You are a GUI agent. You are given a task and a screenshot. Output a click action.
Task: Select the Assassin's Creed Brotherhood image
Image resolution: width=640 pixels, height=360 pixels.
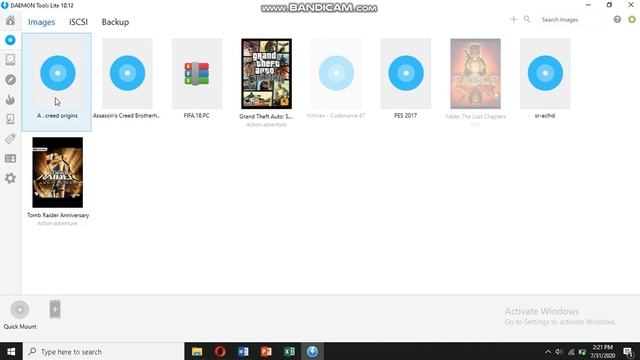(x=127, y=73)
